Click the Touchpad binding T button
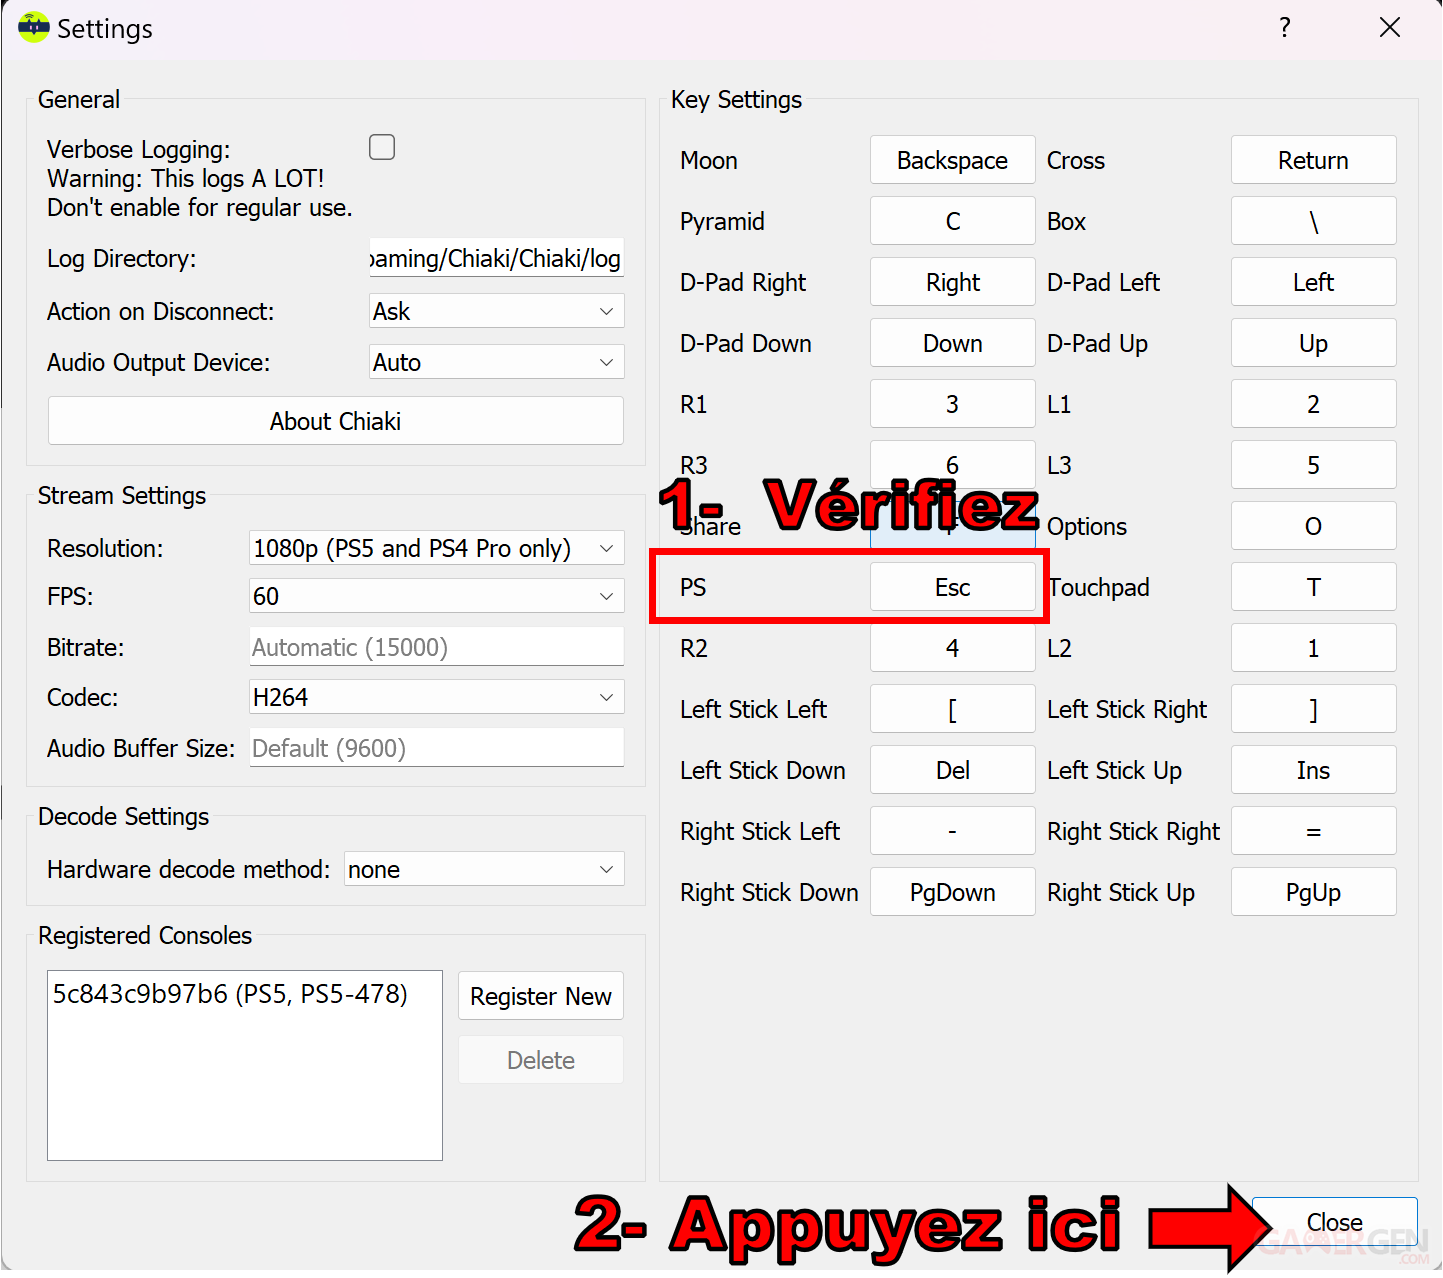1443x1278 pixels. (x=1314, y=587)
